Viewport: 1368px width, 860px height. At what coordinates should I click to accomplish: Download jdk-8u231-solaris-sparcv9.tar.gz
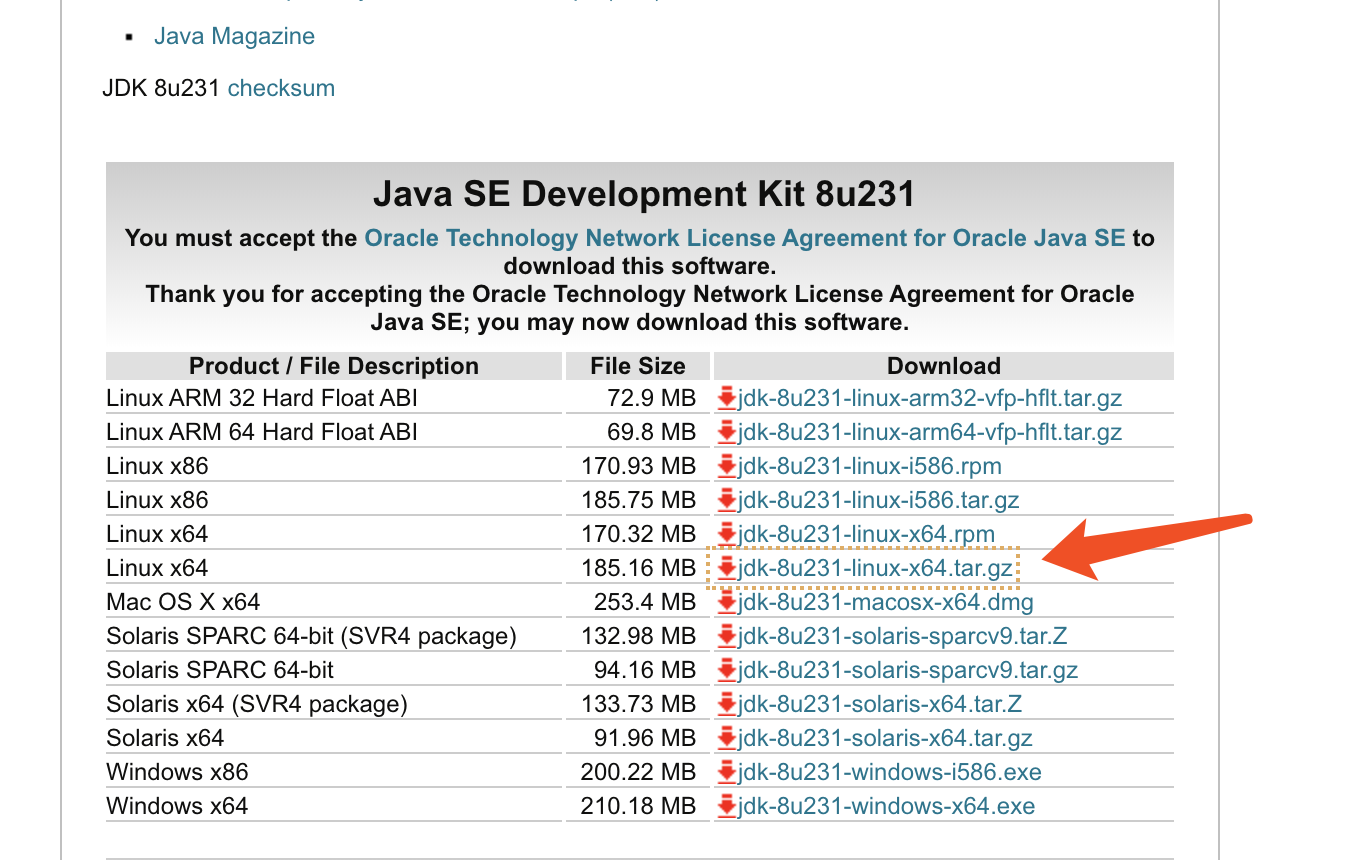[907, 670]
